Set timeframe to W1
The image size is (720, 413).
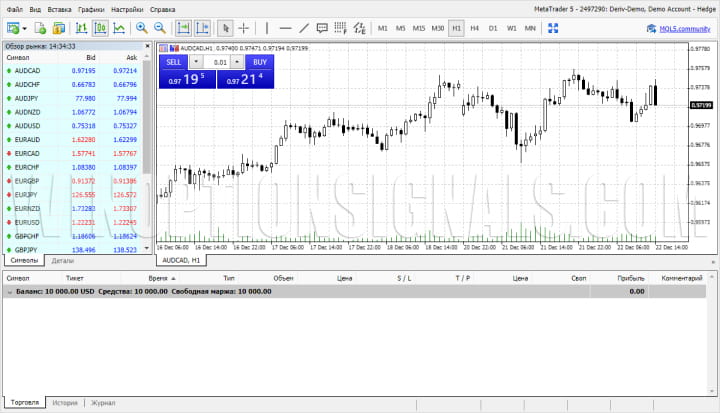pos(512,28)
